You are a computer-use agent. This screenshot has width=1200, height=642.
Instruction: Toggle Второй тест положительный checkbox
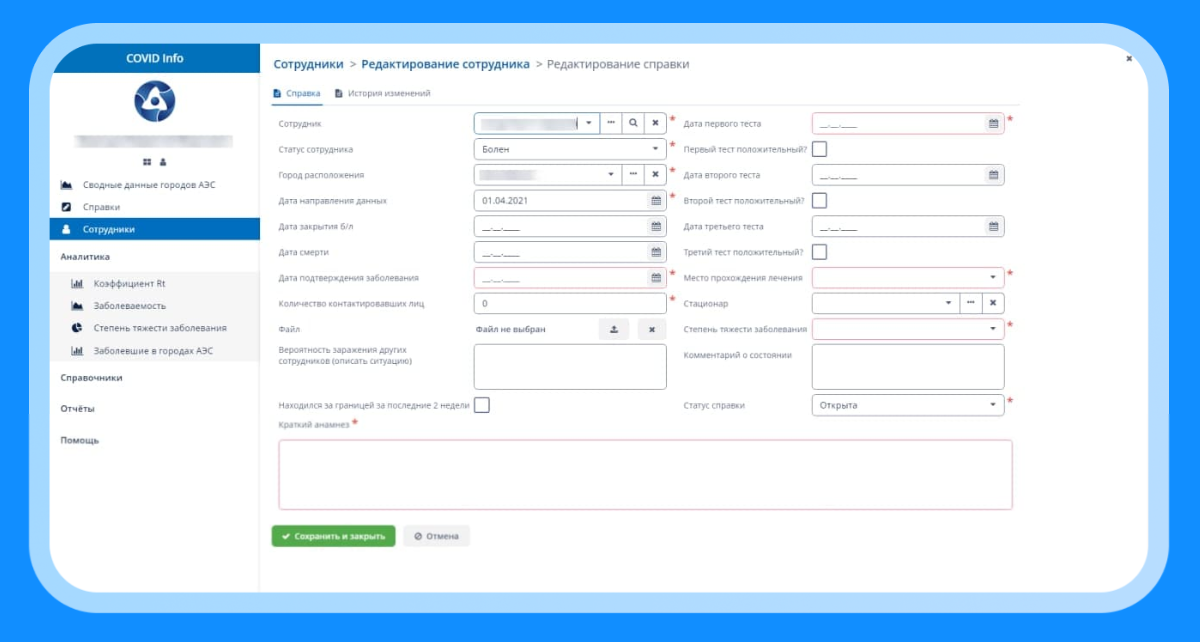click(819, 200)
